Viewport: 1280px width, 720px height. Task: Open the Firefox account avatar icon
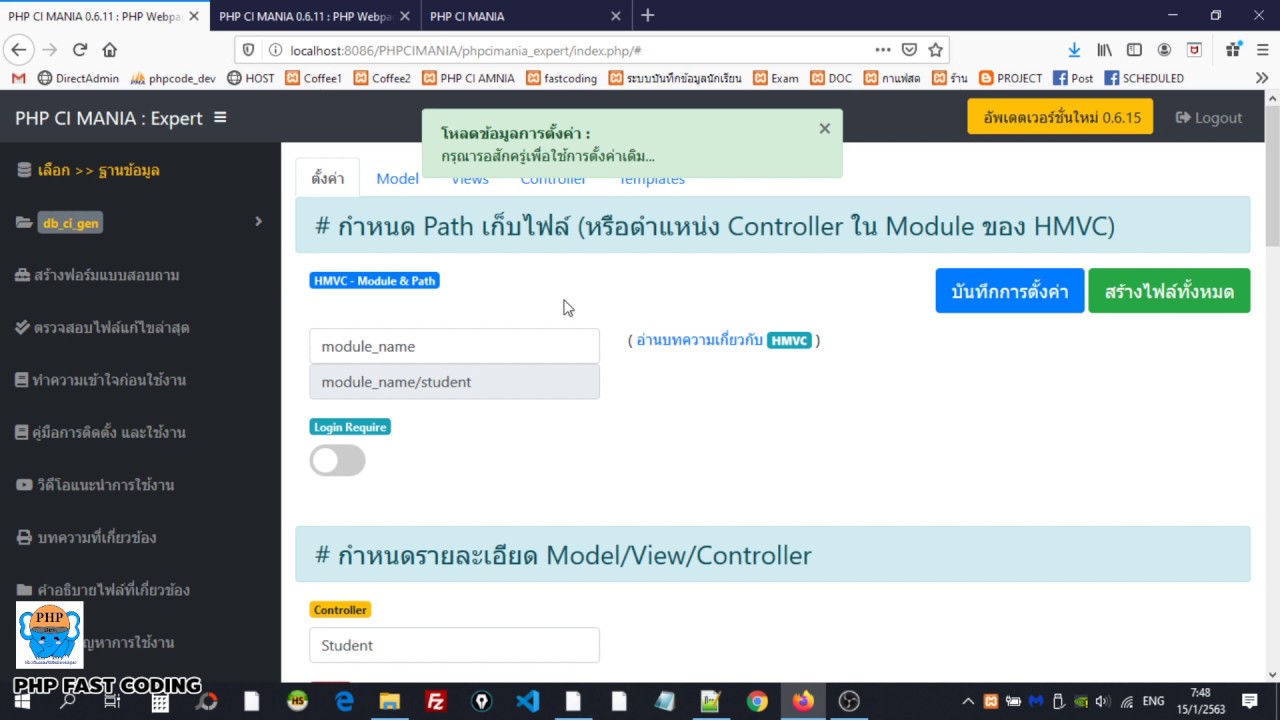click(1164, 50)
